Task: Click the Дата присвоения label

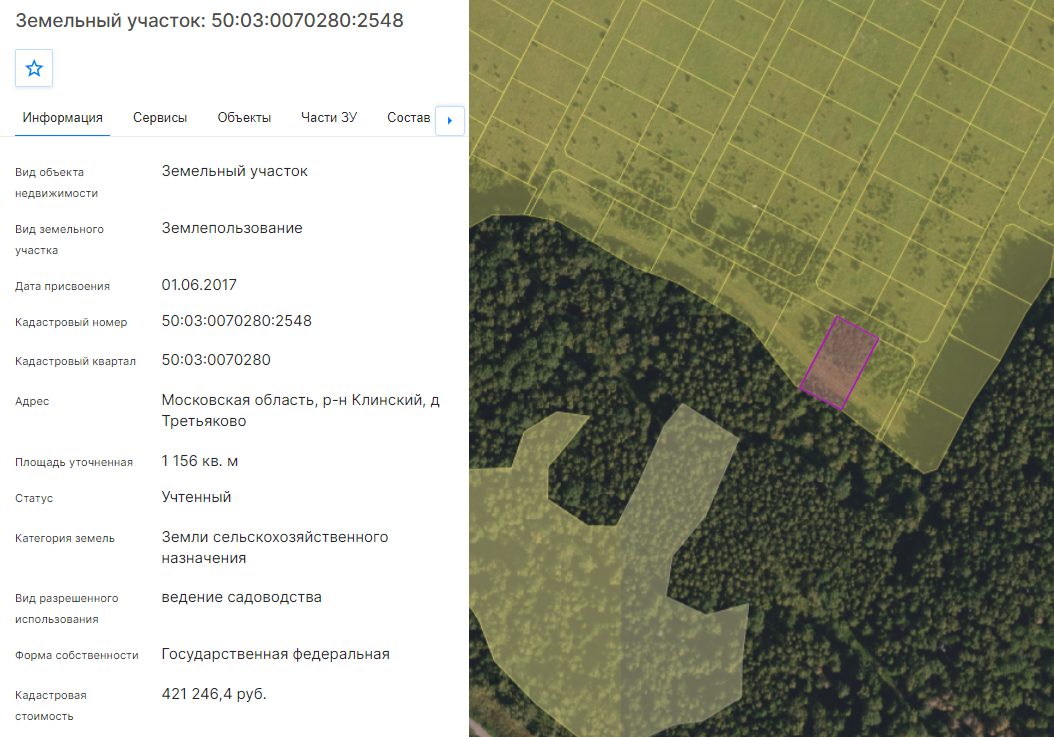Action: 63,286
